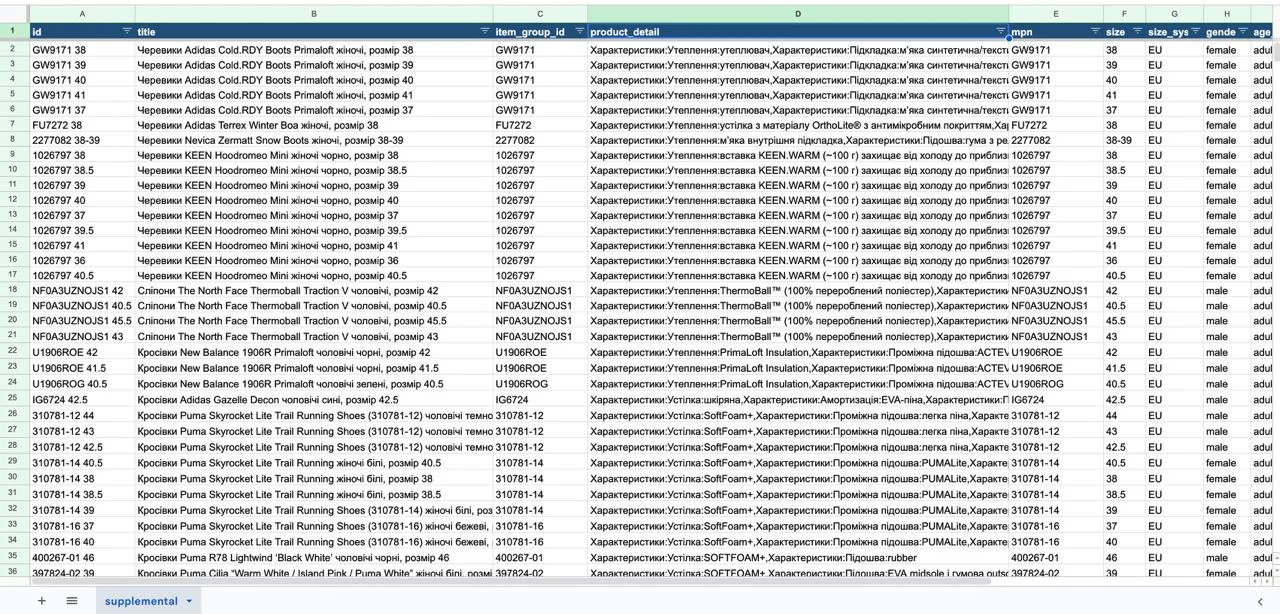Select the '1026797 36' id cell
Viewport: 1280px width, 614px height.
pos(82,261)
